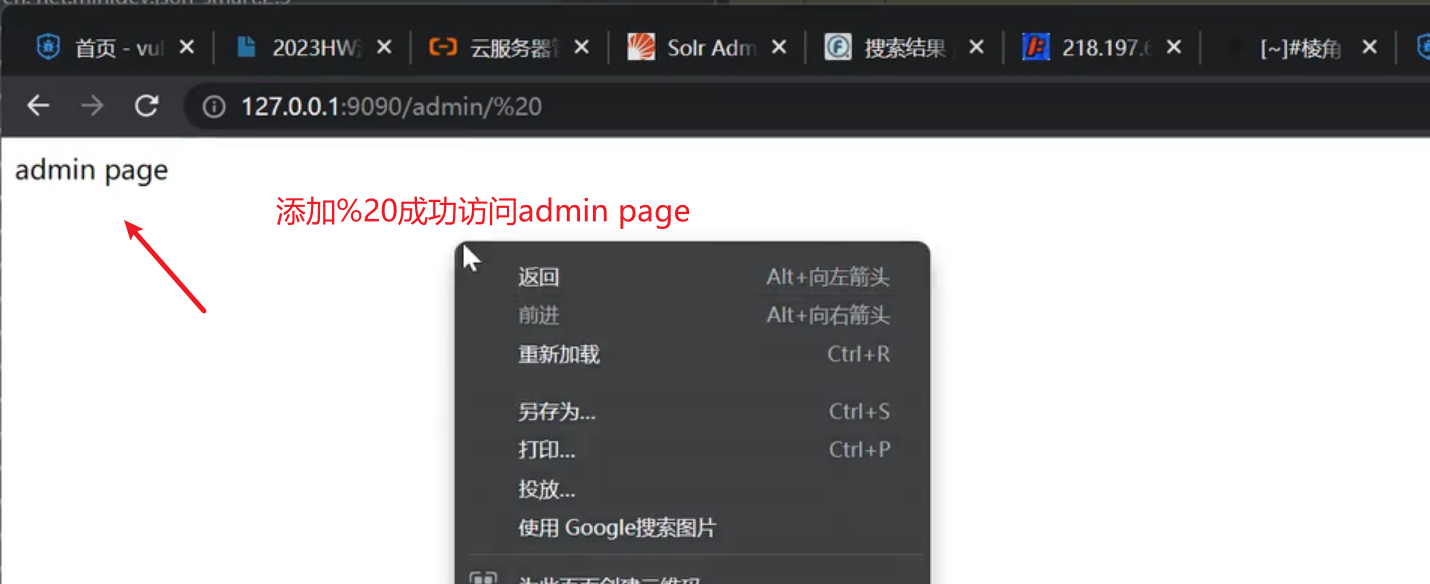Reload the page with the refresh icon

tap(147, 106)
